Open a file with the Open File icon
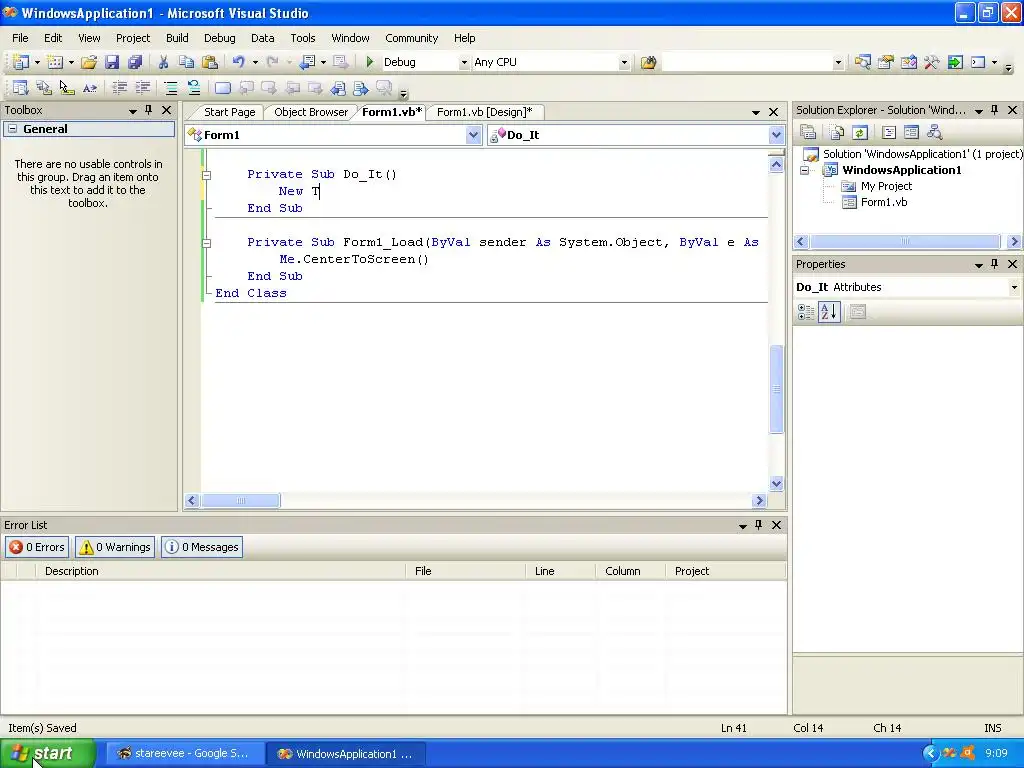Image resolution: width=1024 pixels, height=768 pixels. click(89, 62)
